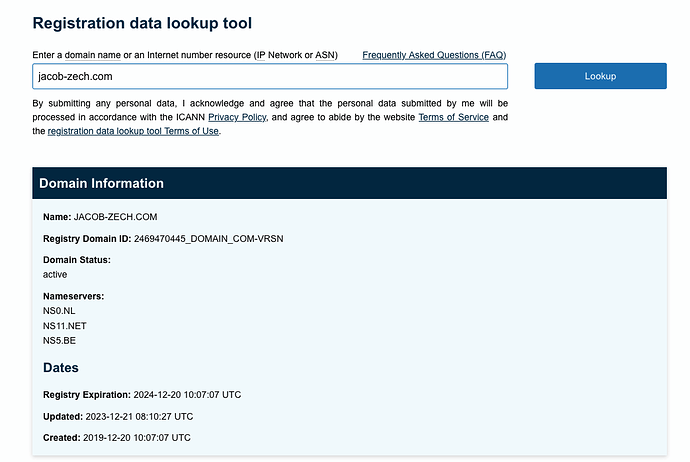Screen dimensions: 690x462
Task: Focus the domain name input field
Action: (270, 76)
